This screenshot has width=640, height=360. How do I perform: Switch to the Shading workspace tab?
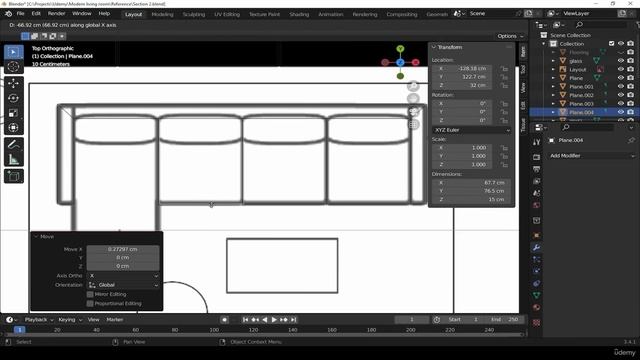click(299, 14)
